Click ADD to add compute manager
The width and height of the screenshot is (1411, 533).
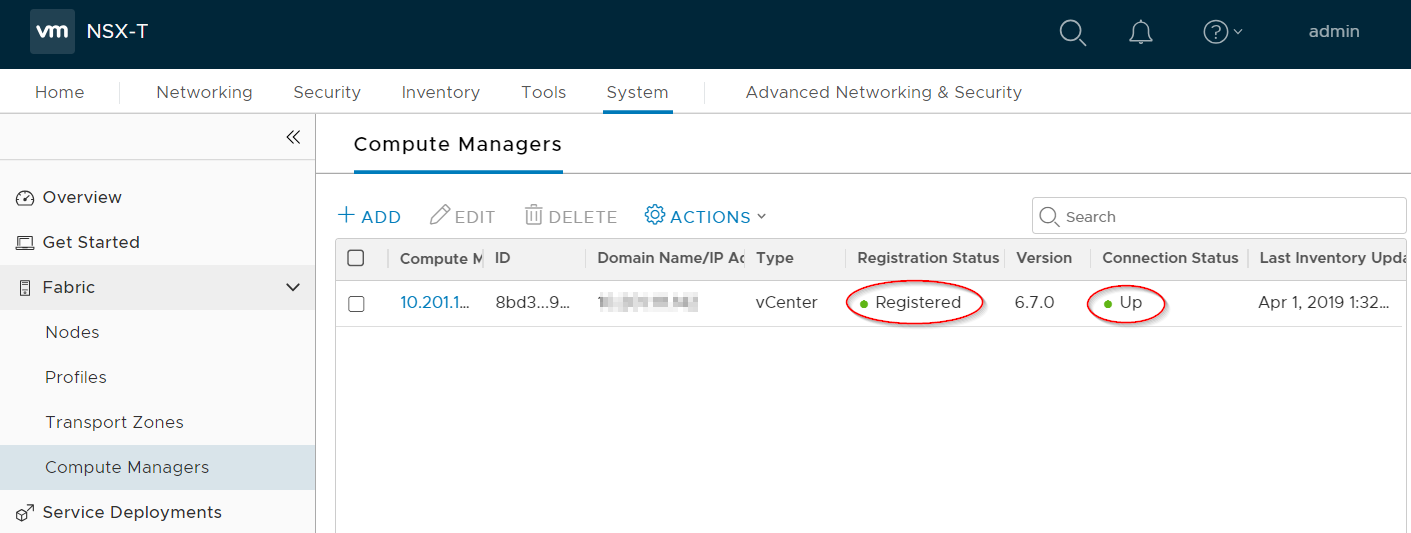[369, 216]
